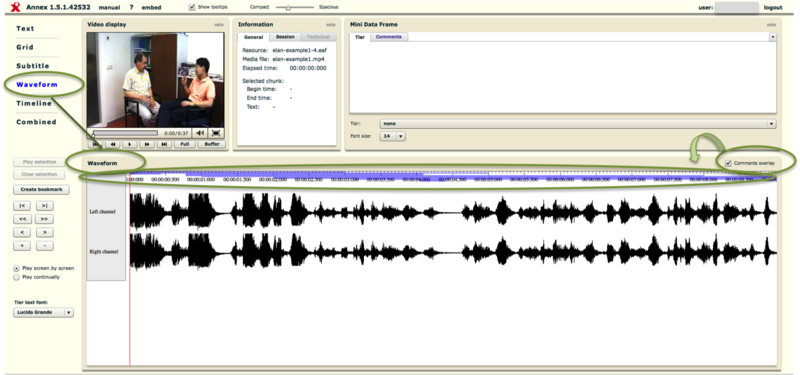Jump to start of video
The width and height of the screenshot is (800, 375).
(x=96, y=144)
